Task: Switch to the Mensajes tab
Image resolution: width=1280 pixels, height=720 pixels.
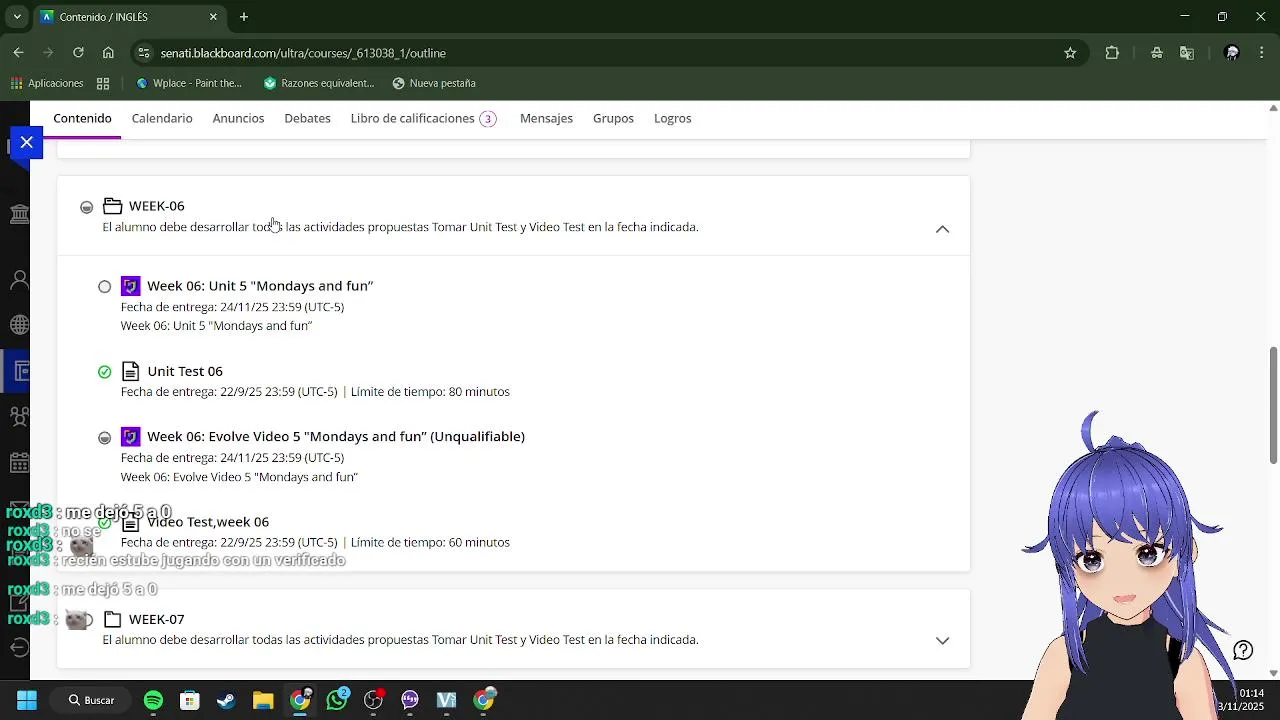Action: (546, 118)
